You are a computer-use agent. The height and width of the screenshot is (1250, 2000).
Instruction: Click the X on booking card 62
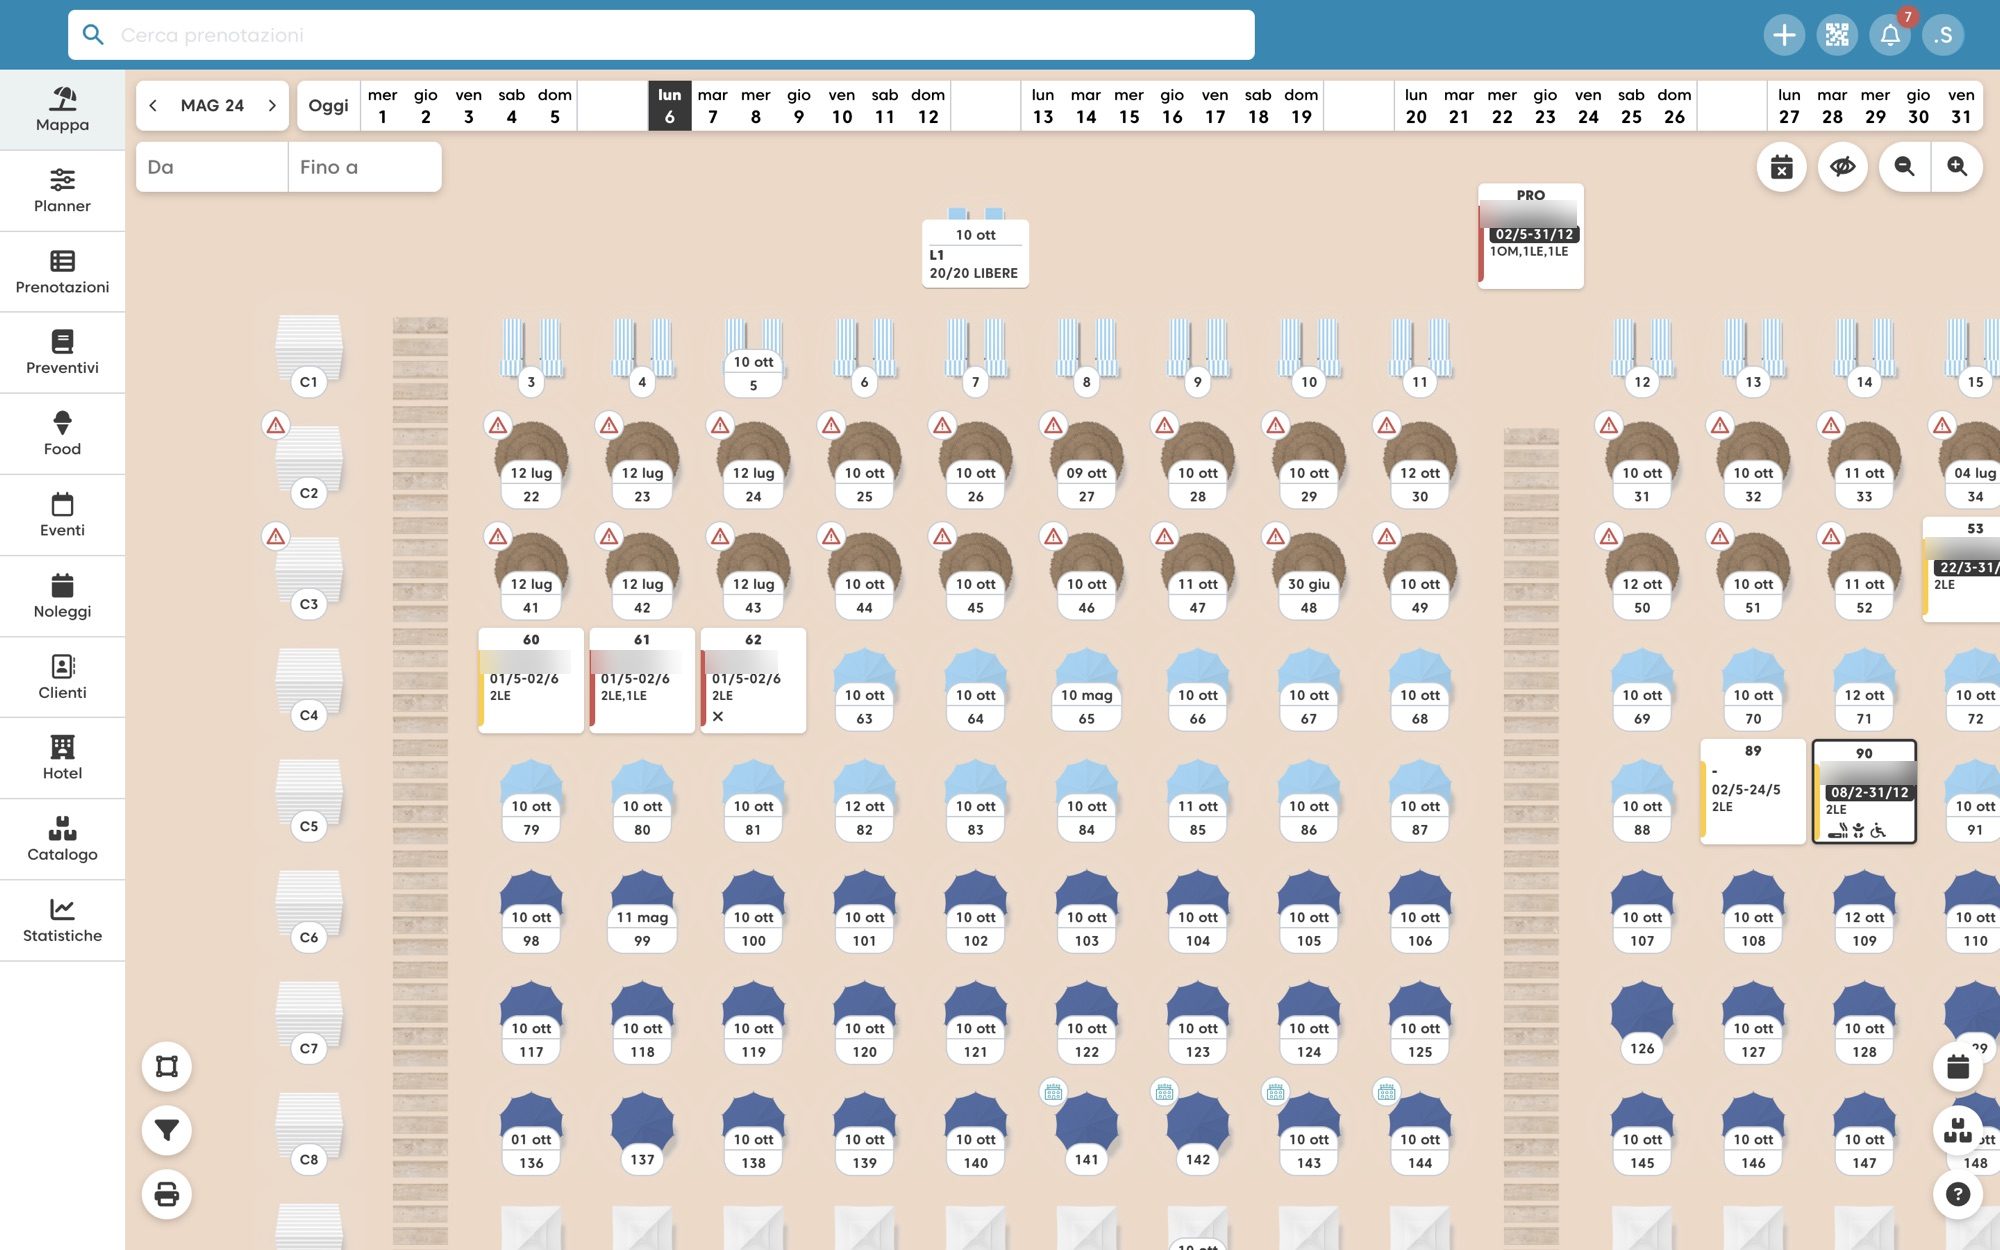(x=718, y=716)
